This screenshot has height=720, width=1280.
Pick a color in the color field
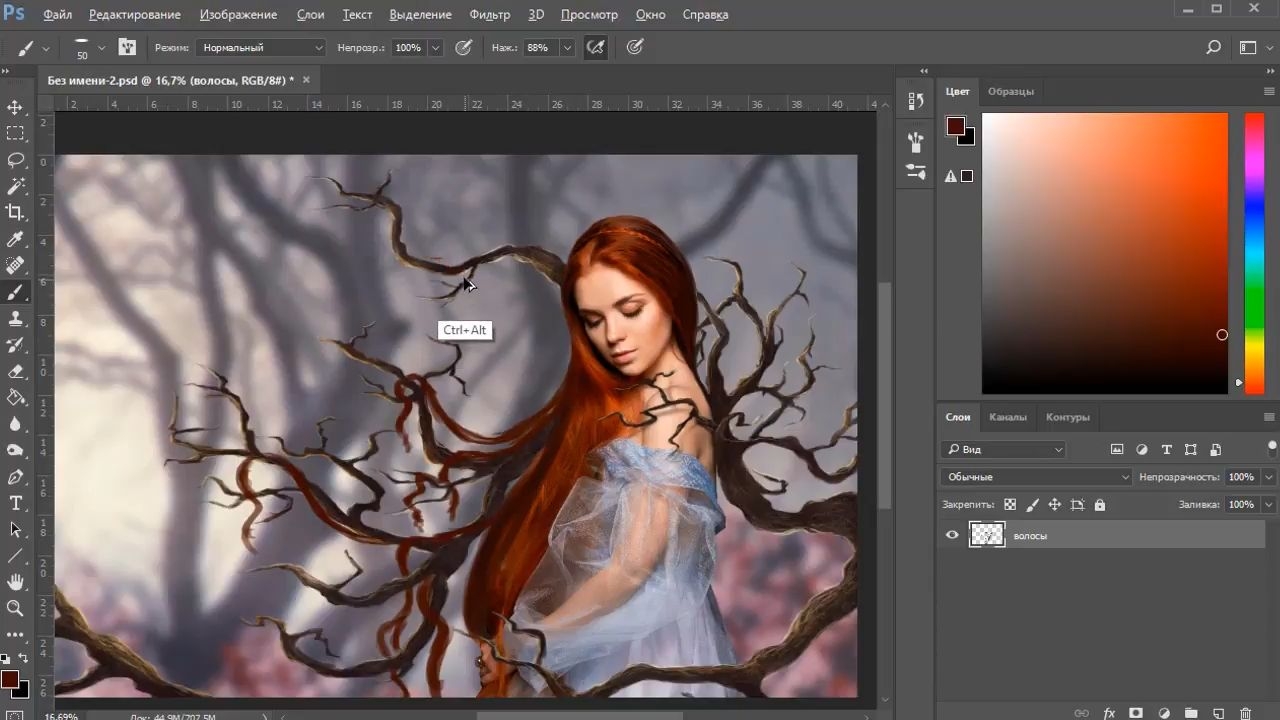1105,253
